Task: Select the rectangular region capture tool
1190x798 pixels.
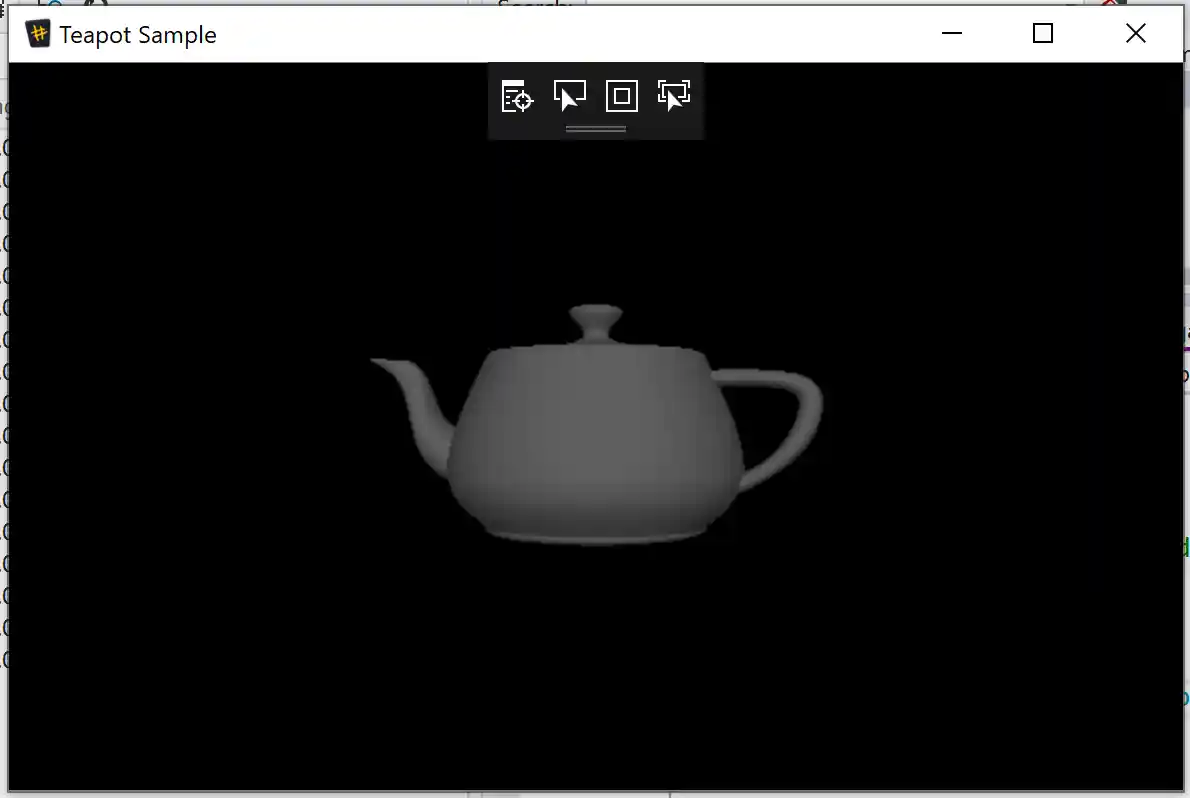Action: [x=622, y=95]
